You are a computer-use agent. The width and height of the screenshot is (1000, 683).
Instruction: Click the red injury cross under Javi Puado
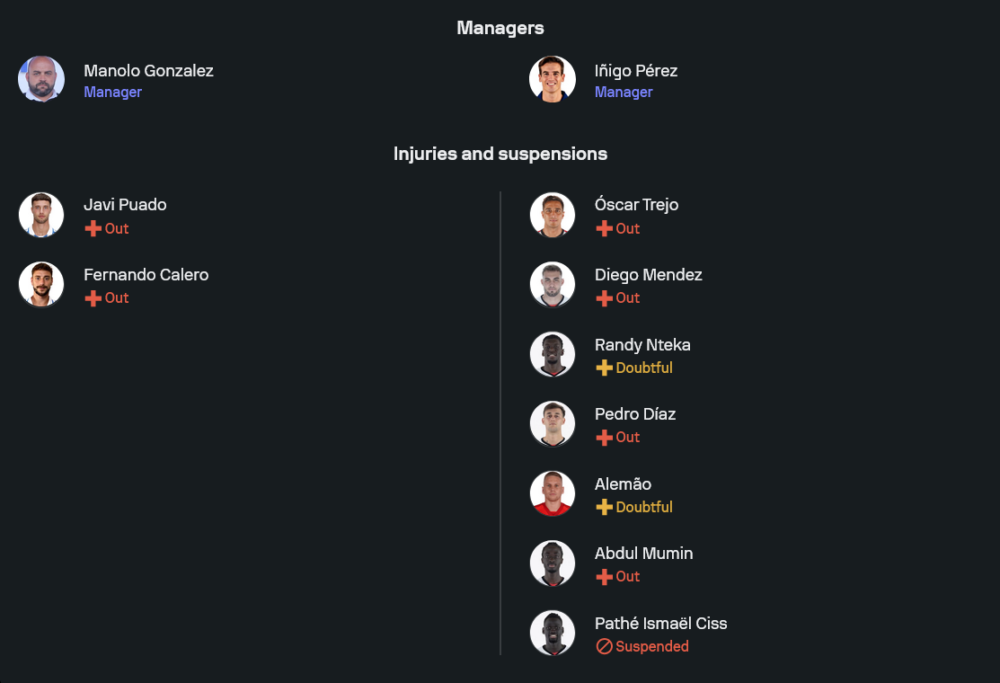pyautogui.click(x=93, y=229)
